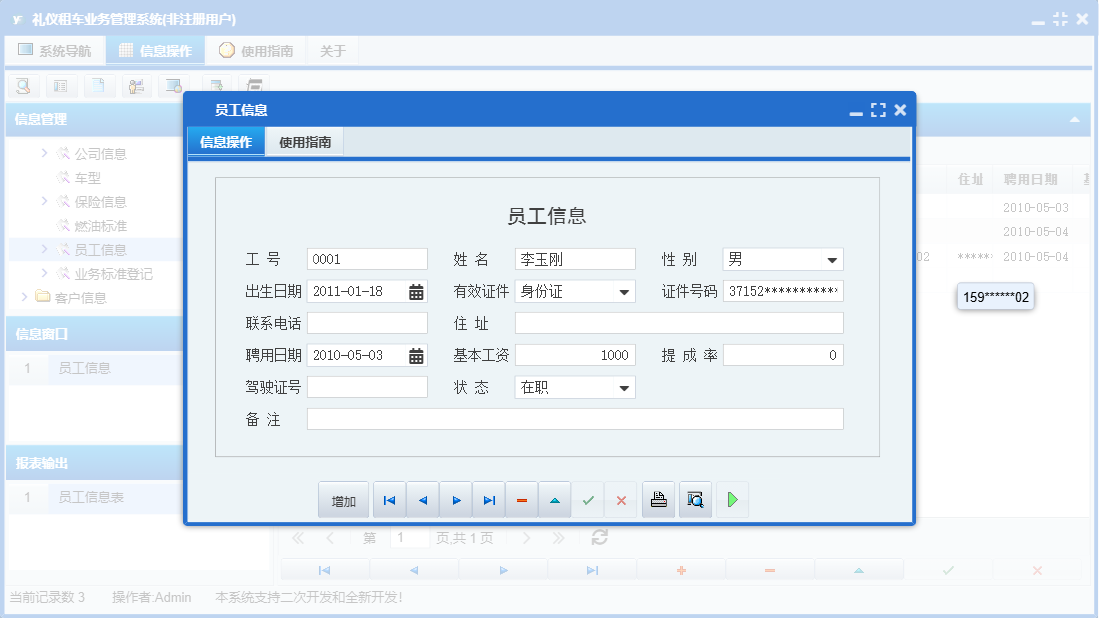
Task: Select the 系统导航 ribbon tab
Action: tap(55, 49)
